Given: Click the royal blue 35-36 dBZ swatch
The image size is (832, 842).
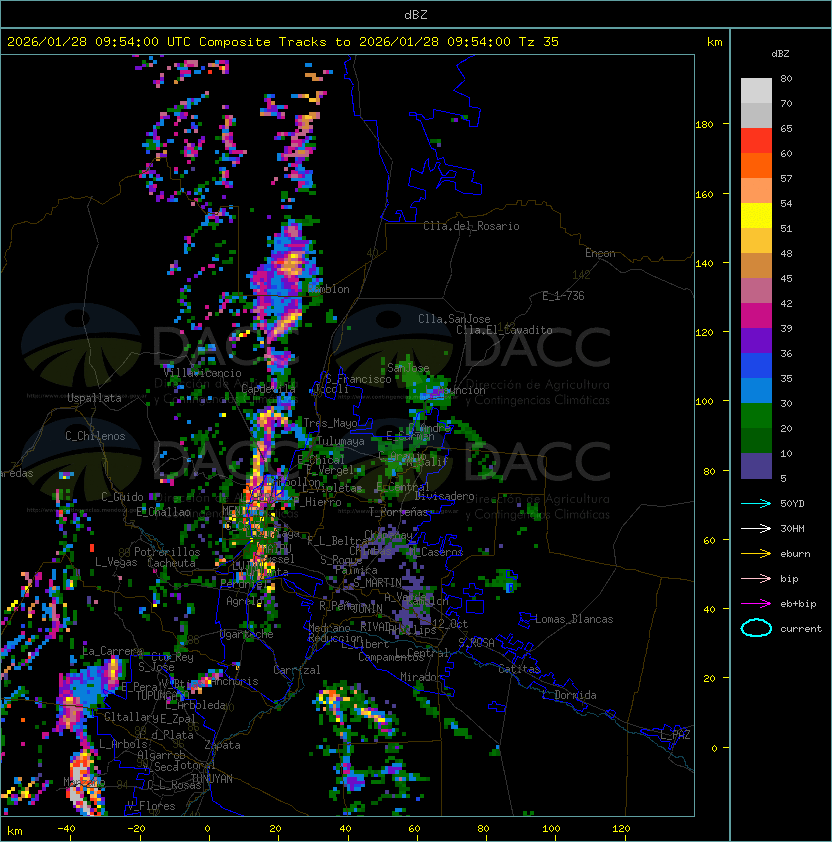Looking at the screenshot, I should pos(756,366).
